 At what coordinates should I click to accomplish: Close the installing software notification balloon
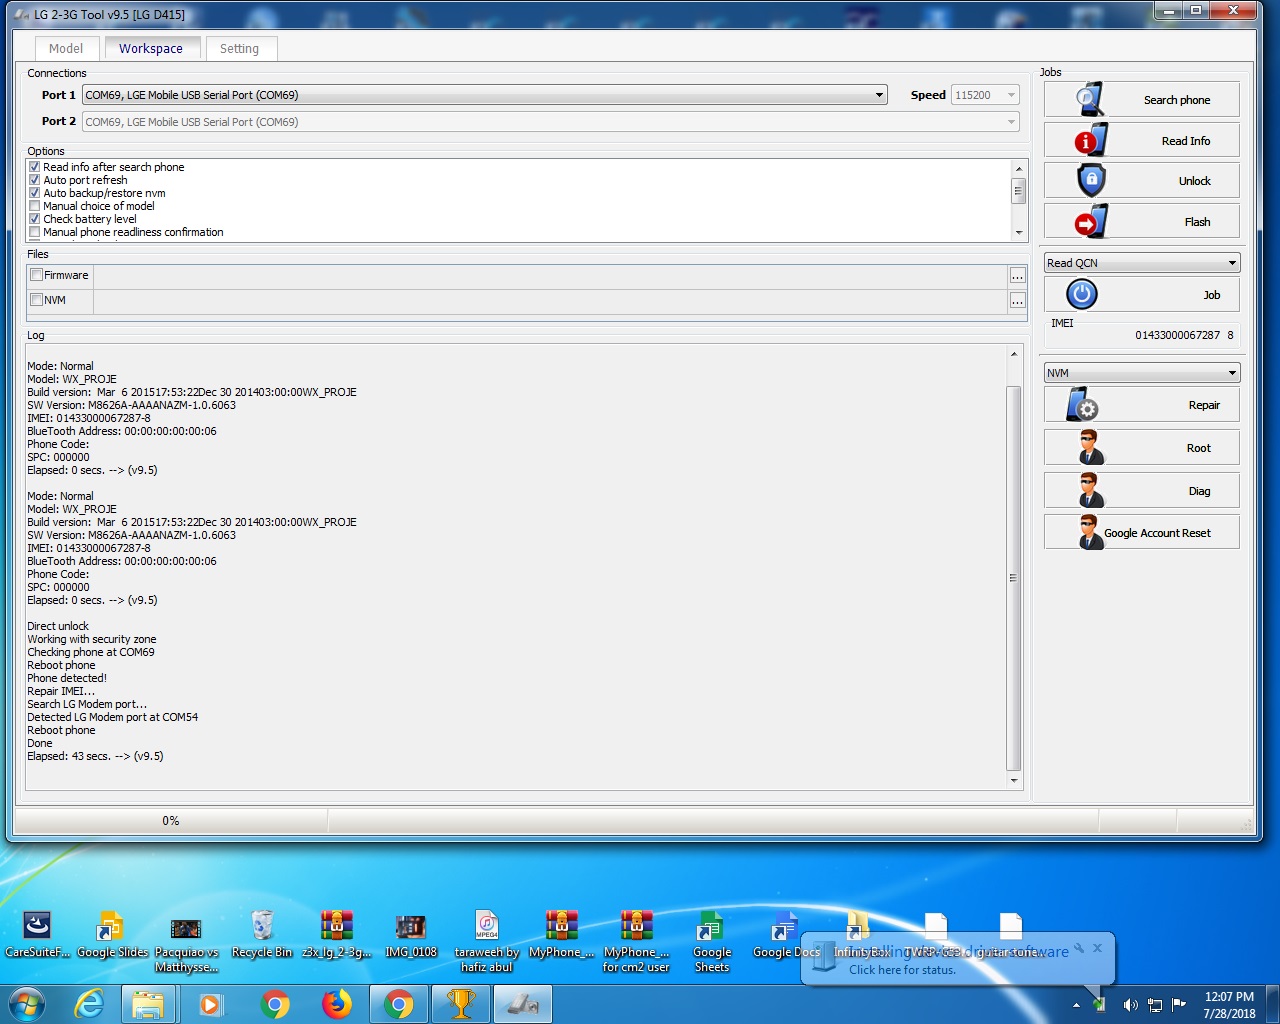point(1097,948)
